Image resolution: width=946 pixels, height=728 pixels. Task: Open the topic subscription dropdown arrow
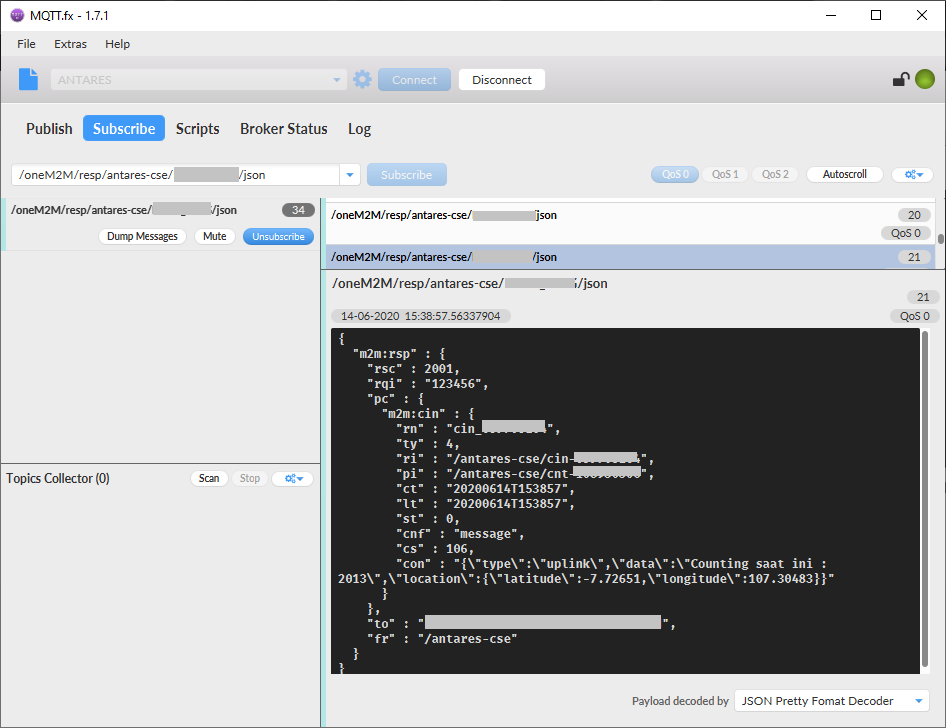[x=349, y=173]
